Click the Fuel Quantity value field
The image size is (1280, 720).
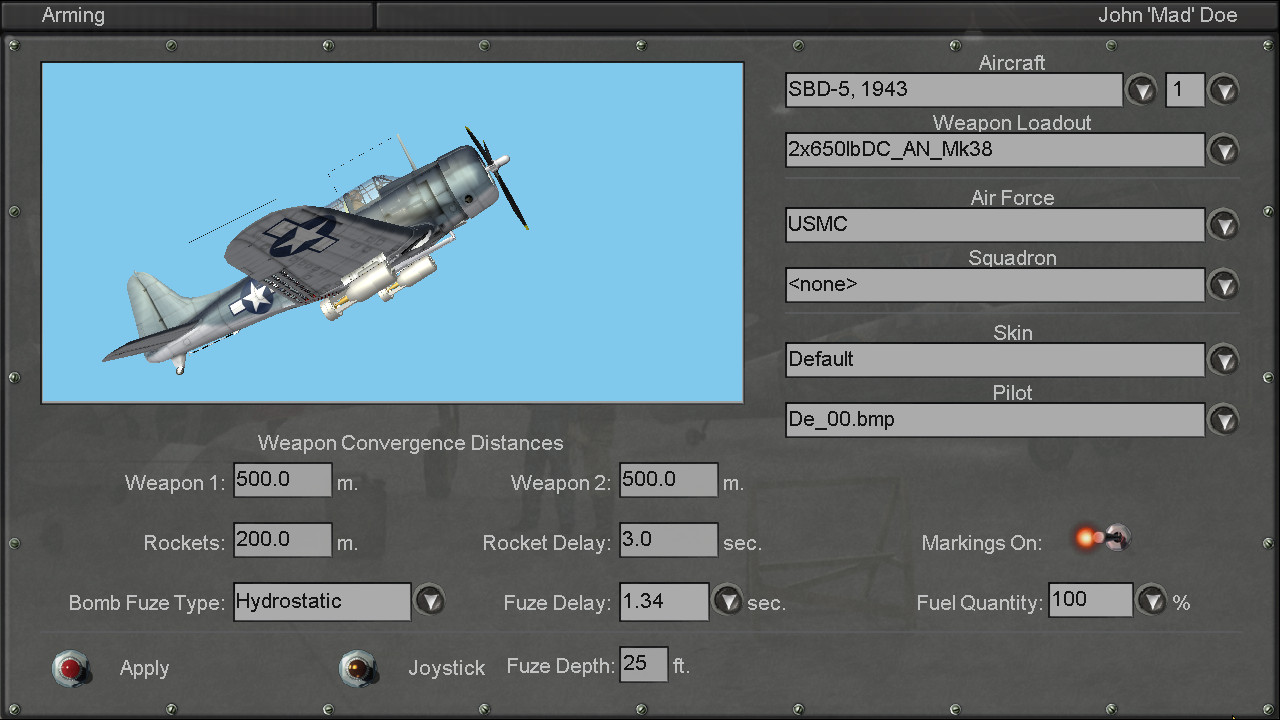[x=1091, y=600]
